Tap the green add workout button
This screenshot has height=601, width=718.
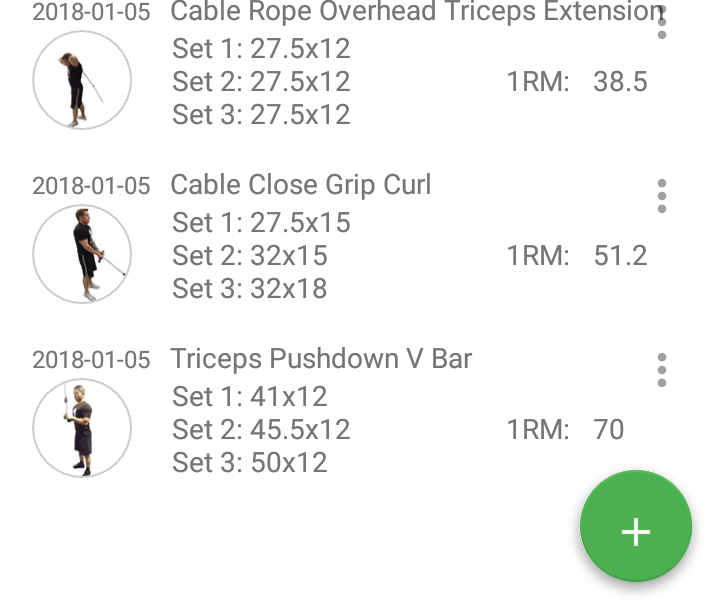click(x=635, y=527)
